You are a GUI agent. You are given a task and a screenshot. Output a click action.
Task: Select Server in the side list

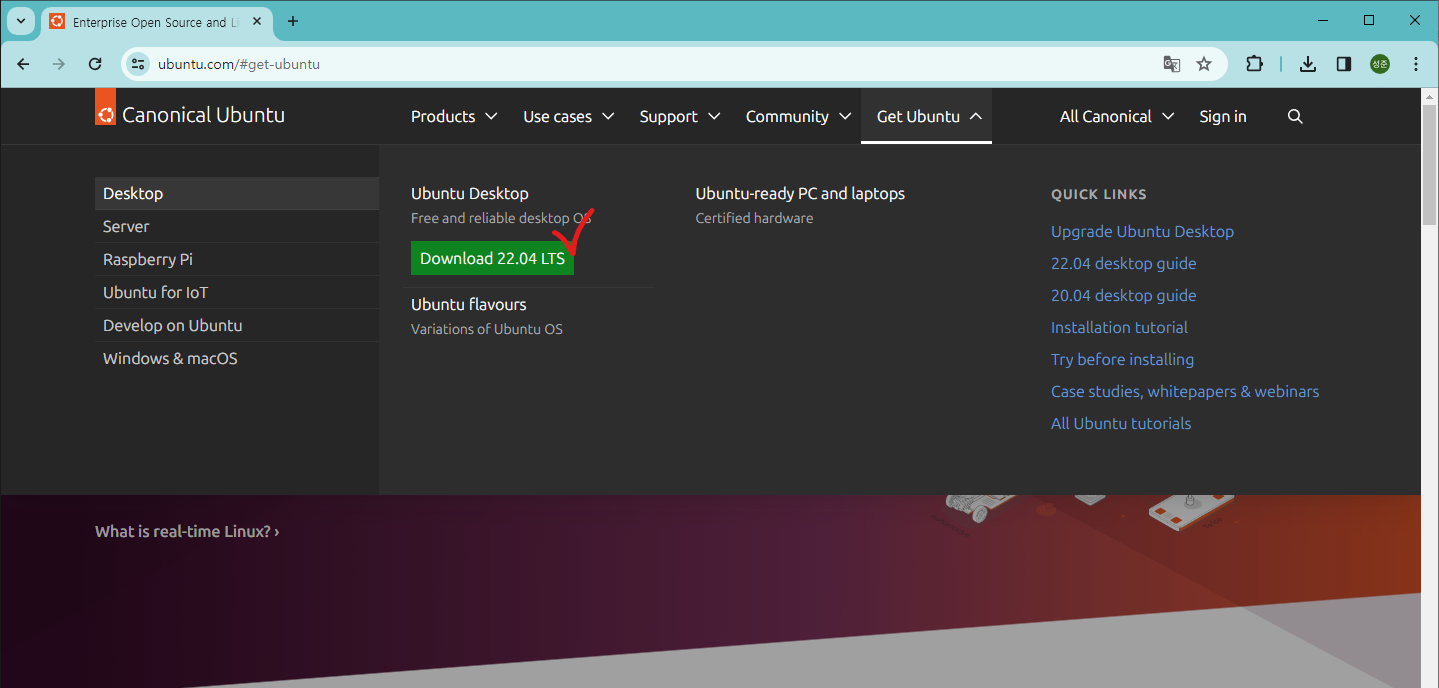click(x=237, y=226)
